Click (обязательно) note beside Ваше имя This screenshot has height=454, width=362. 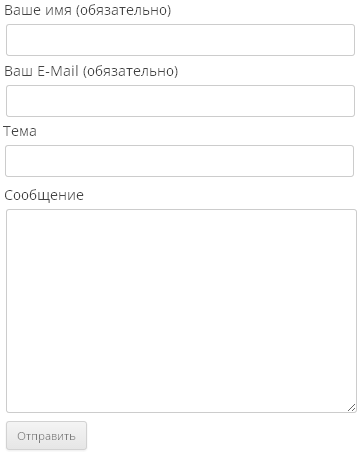coord(123,11)
